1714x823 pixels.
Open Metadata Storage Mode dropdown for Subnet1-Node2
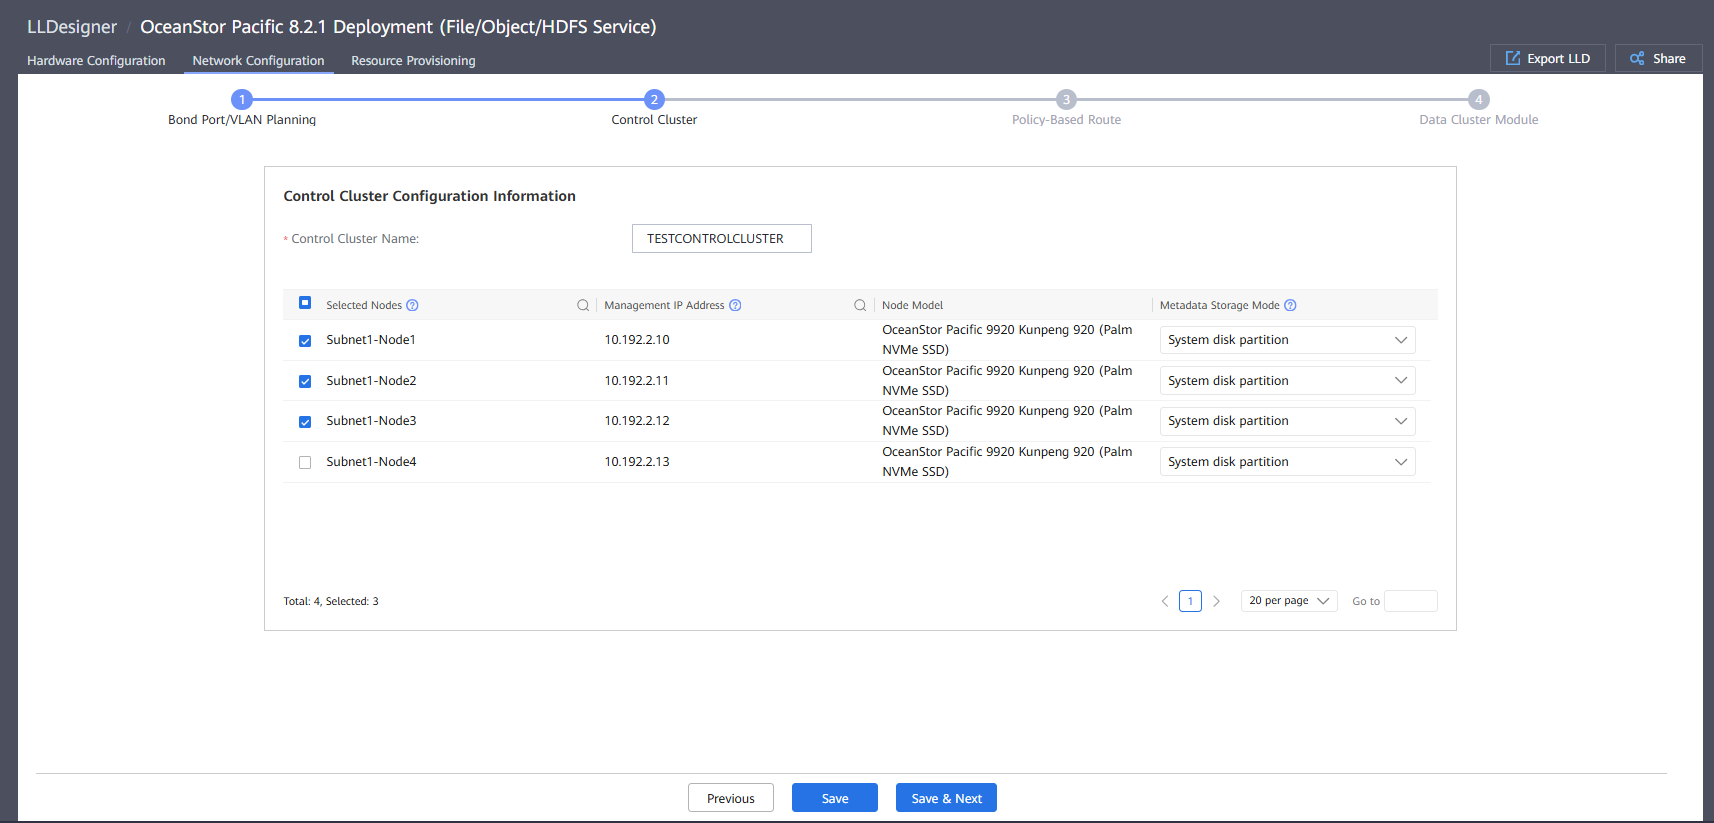(1287, 381)
